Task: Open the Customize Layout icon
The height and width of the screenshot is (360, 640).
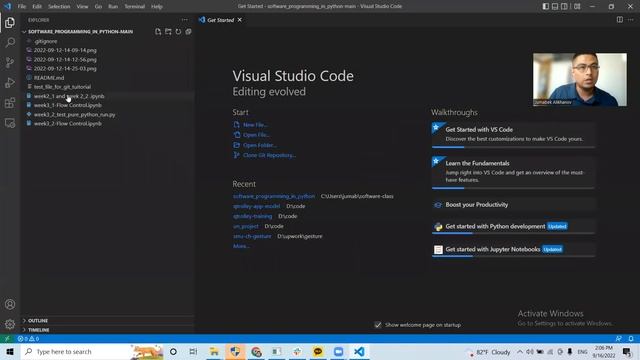Action: pos(577,6)
